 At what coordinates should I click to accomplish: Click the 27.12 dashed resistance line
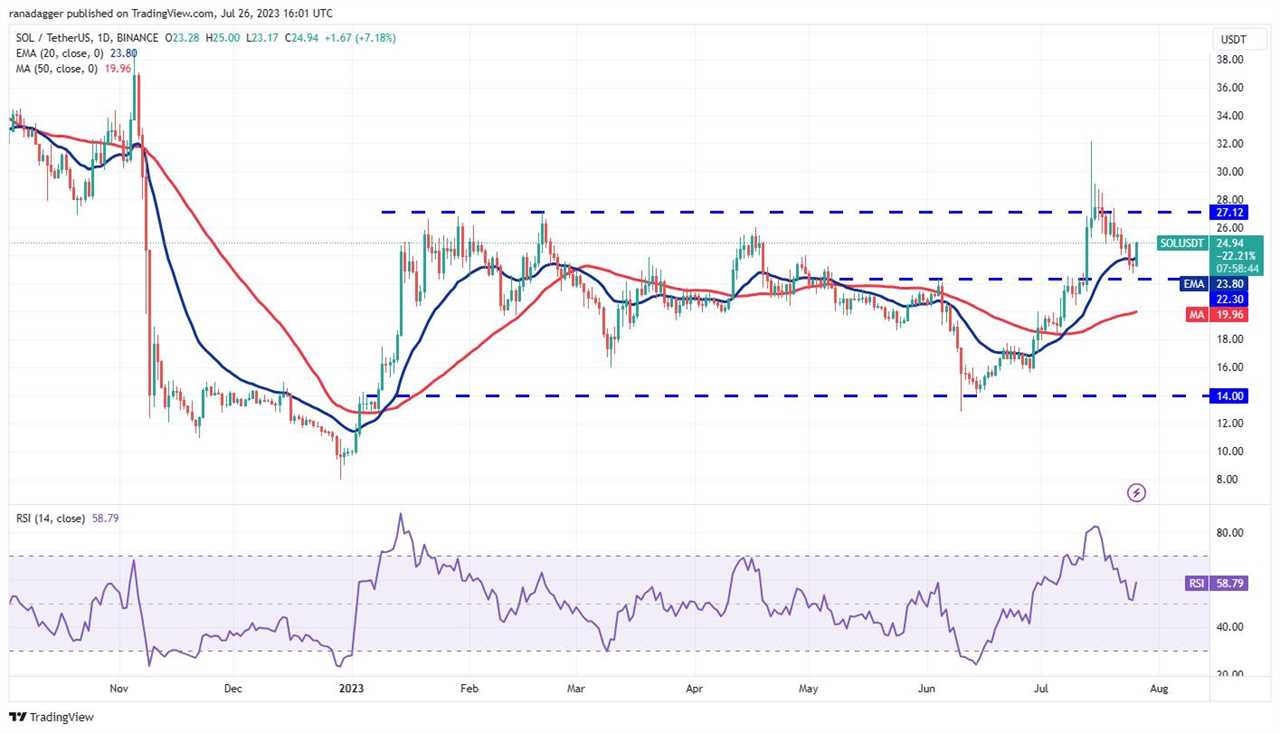point(793,212)
